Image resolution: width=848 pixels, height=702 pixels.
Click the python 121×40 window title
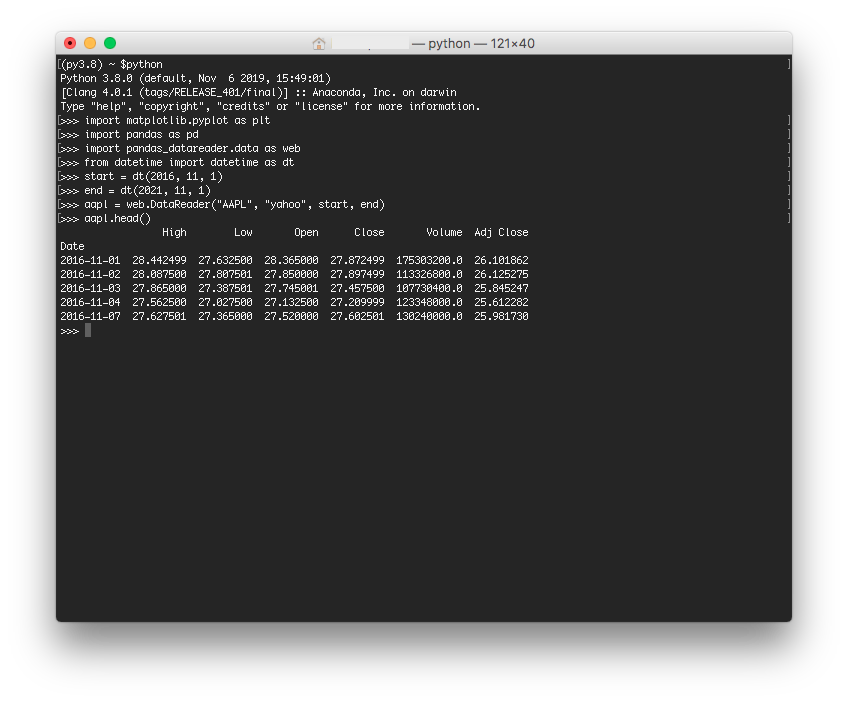click(x=473, y=44)
